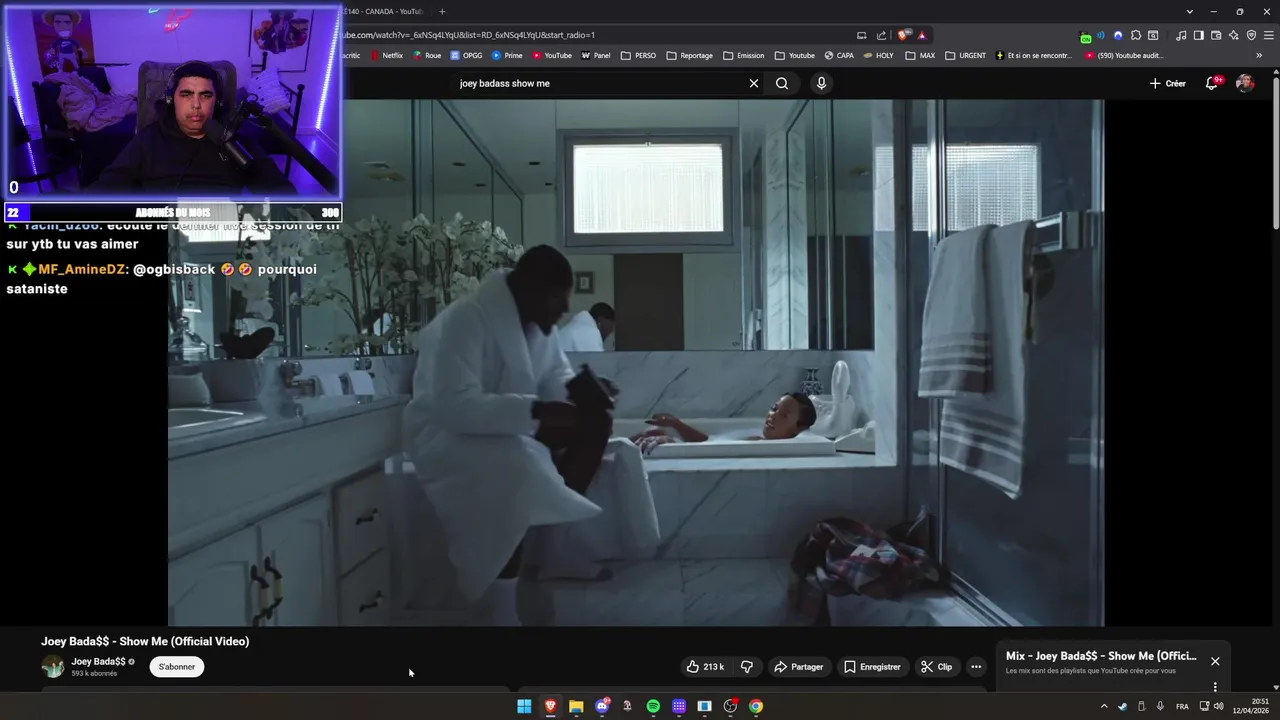Open OBS Studio from taskbar
Image resolution: width=1280 pixels, height=720 pixels.
tap(730, 706)
